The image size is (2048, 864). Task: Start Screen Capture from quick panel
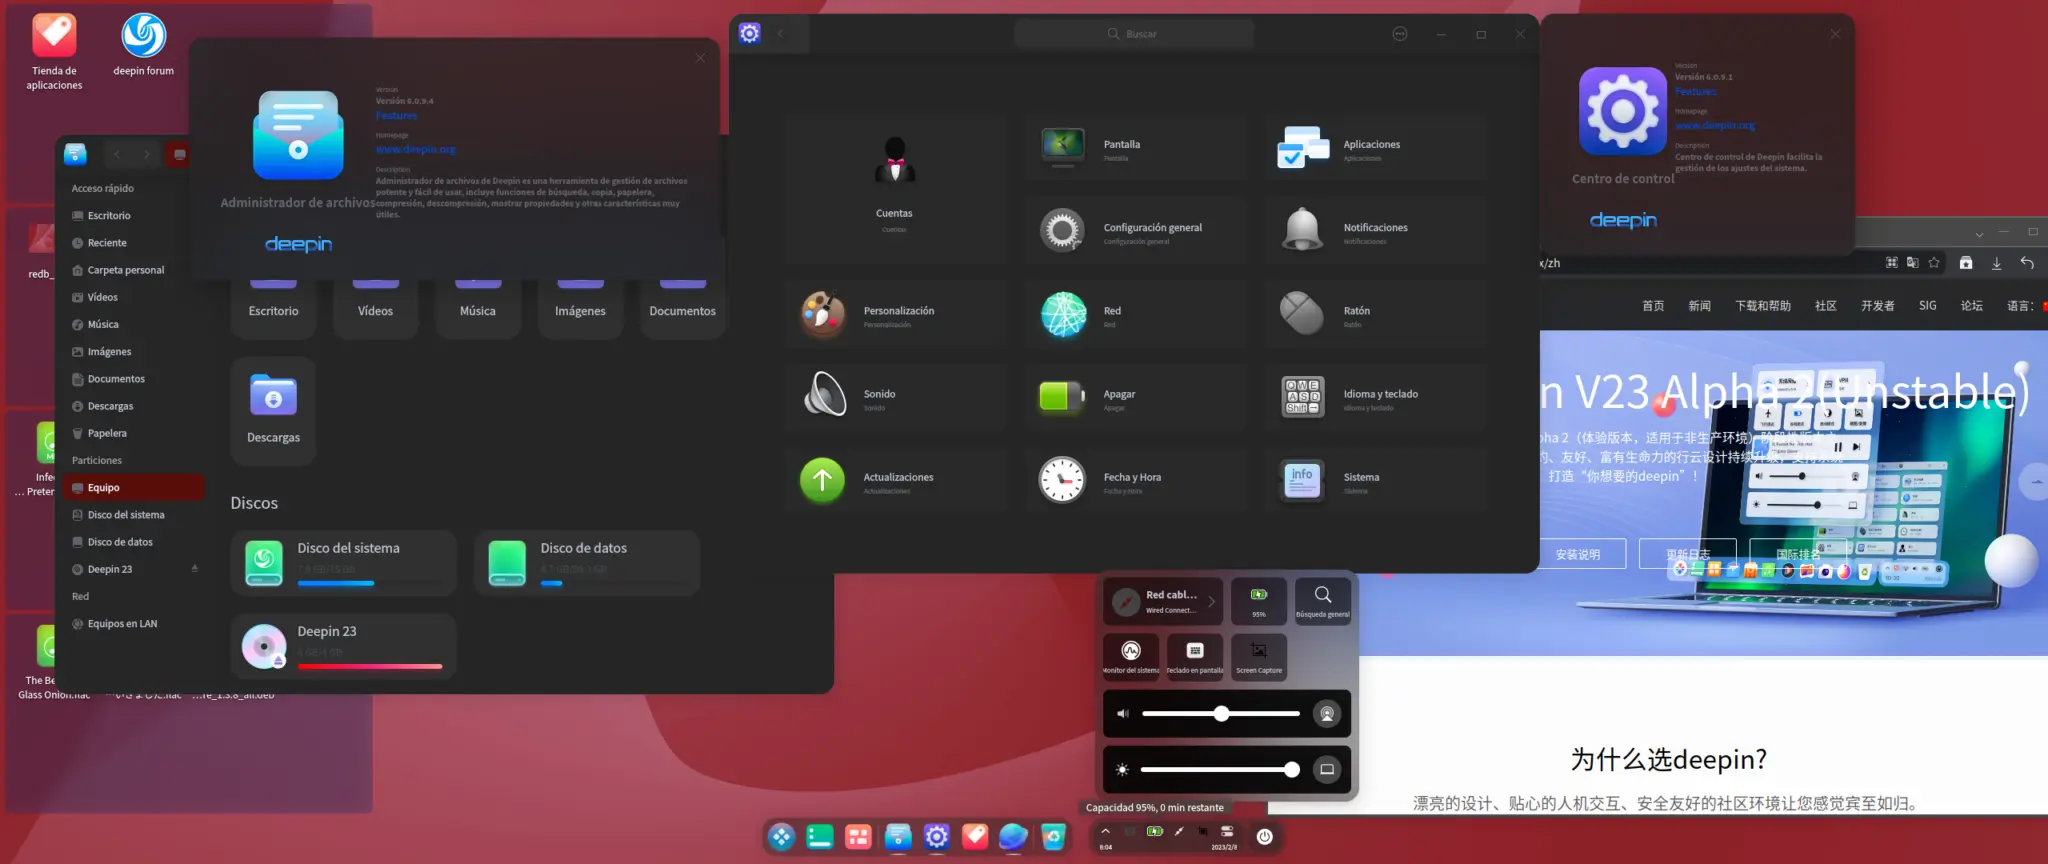point(1259,657)
